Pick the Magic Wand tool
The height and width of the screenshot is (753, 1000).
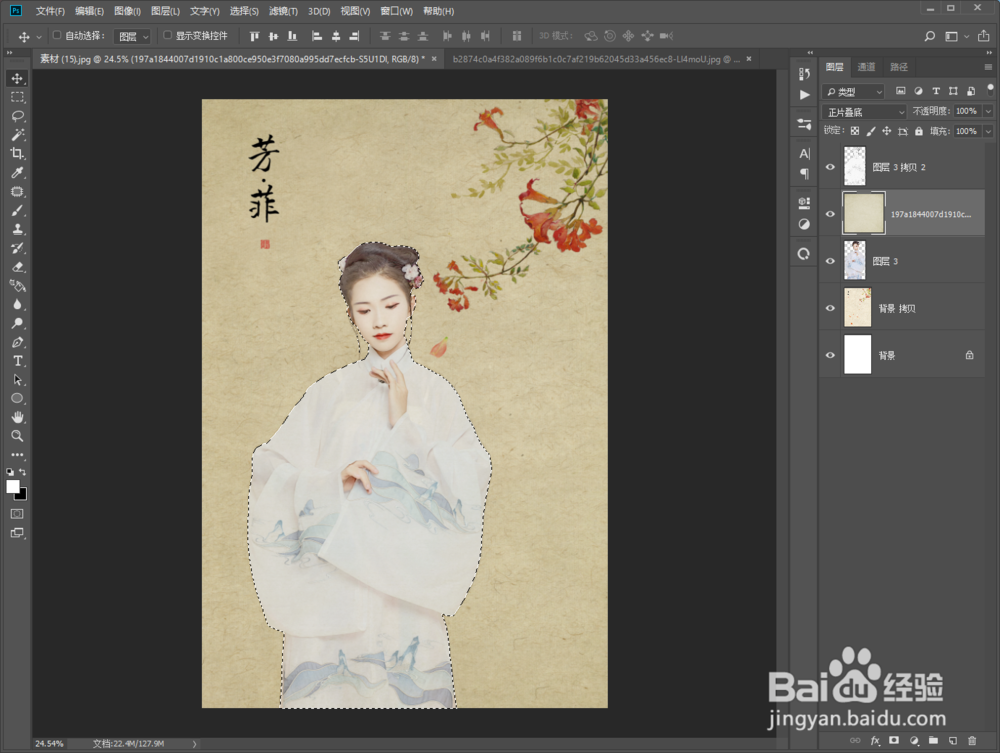coord(17,135)
